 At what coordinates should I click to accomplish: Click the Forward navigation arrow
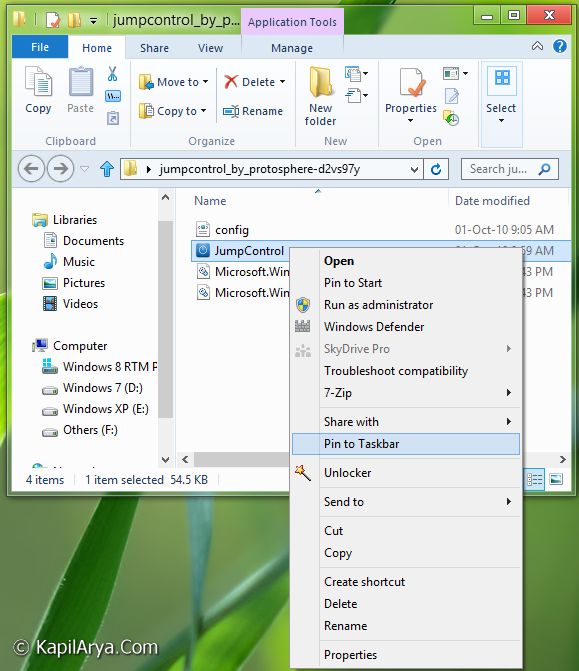point(60,169)
